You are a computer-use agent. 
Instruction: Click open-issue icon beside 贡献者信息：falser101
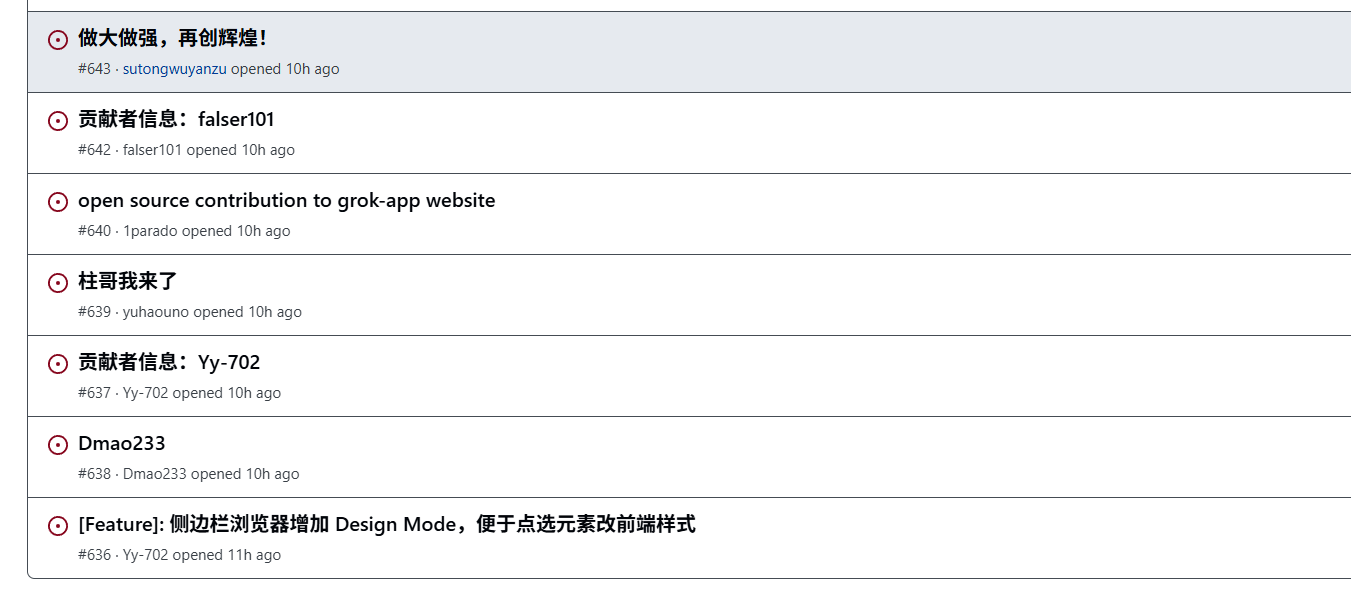pos(58,121)
